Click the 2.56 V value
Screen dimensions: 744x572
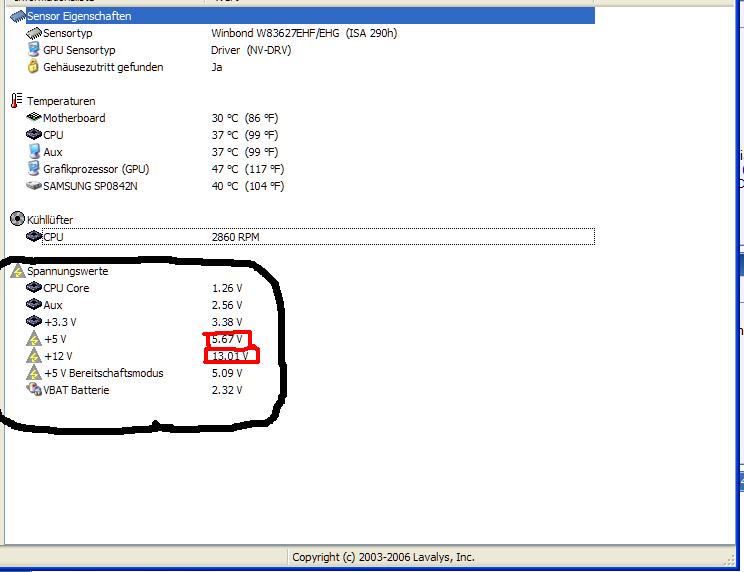pos(227,305)
